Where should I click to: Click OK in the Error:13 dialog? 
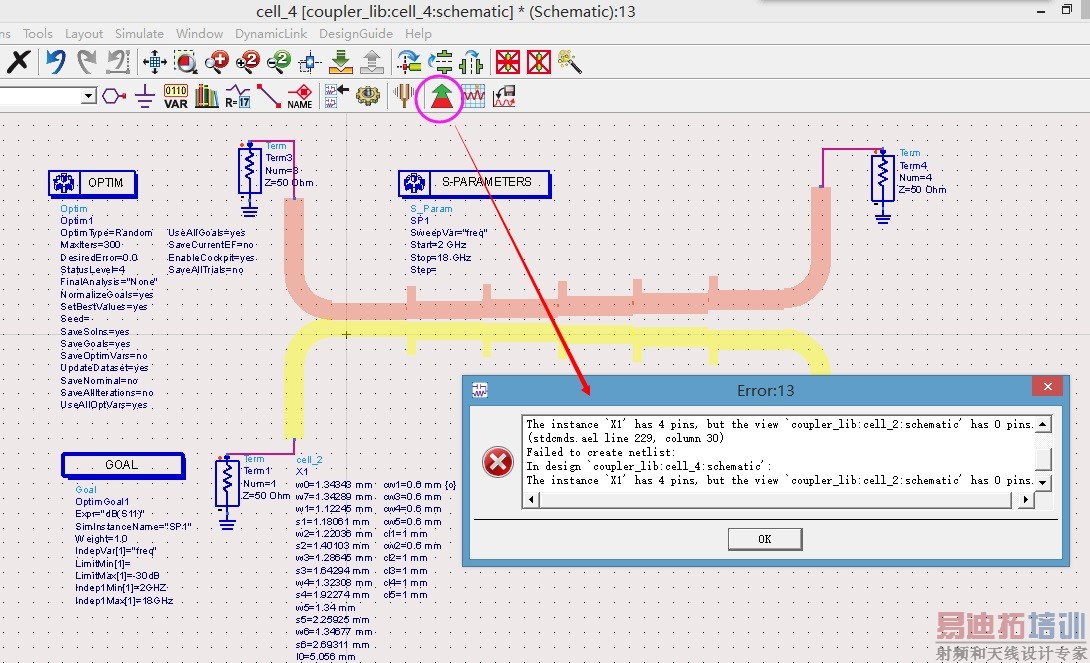point(765,539)
